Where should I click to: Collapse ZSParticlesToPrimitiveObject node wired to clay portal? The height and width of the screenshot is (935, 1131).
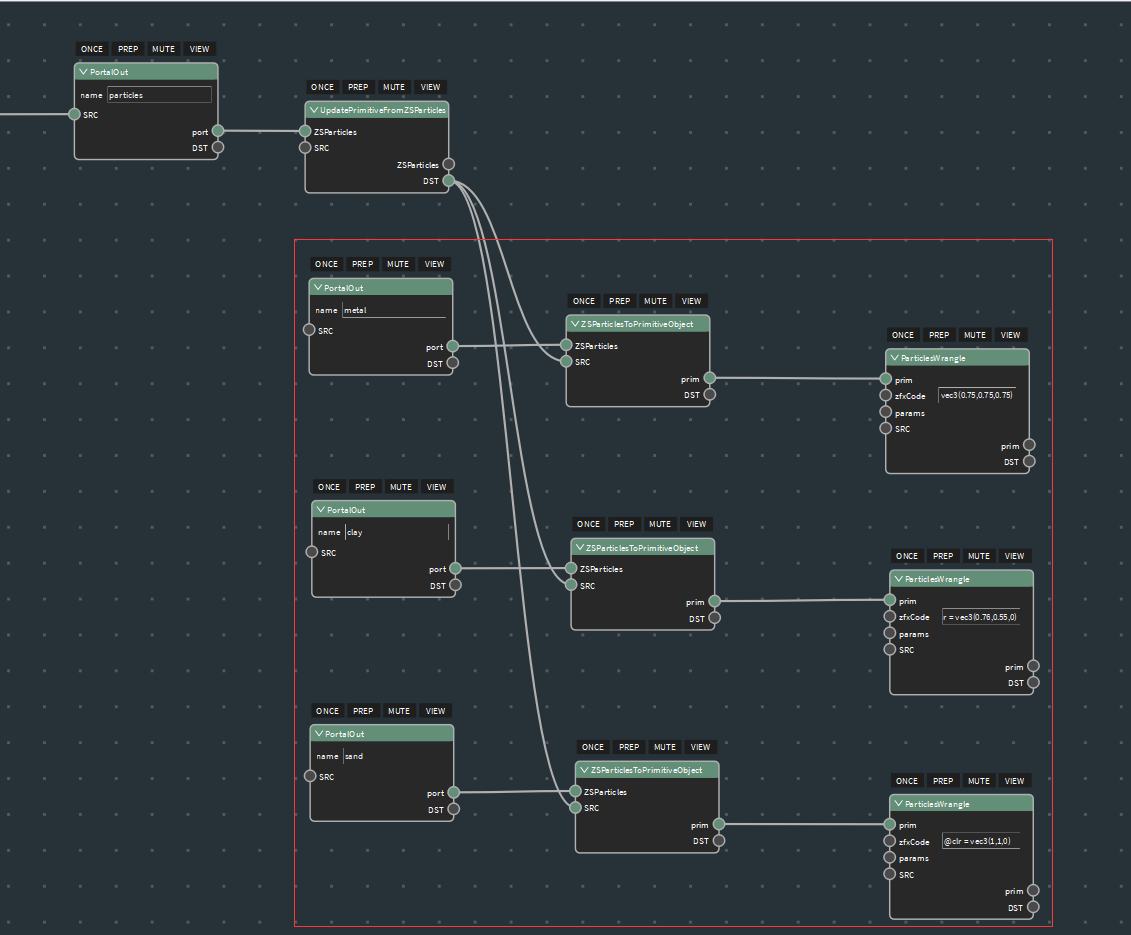580,548
